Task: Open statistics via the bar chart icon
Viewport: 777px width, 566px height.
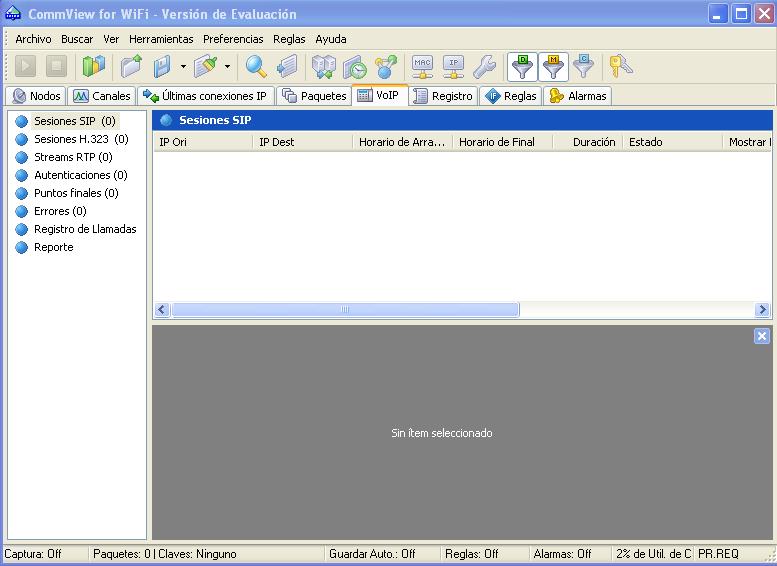Action: (x=94, y=66)
